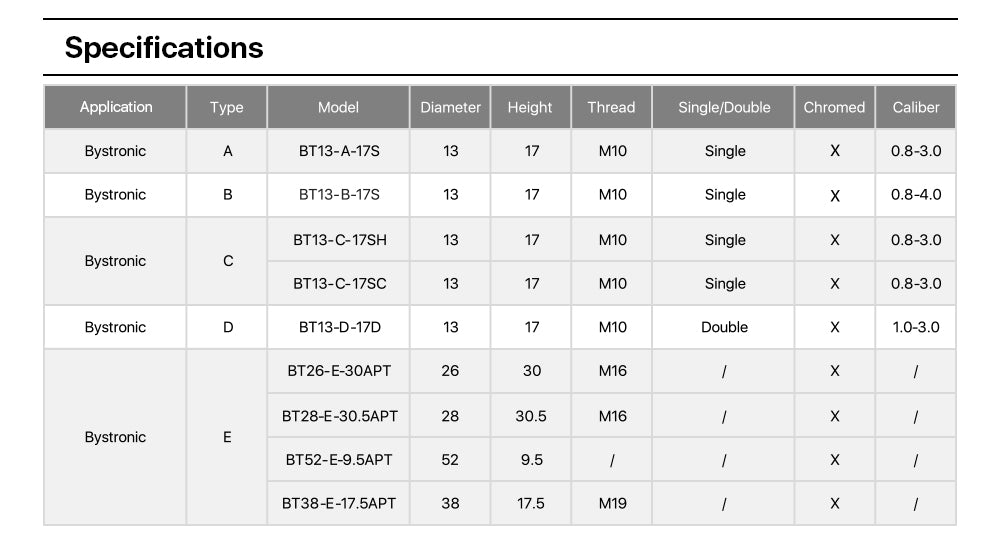Viewport: 1000px width, 534px height.
Task: Click the Diameter column header
Action: point(450,107)
